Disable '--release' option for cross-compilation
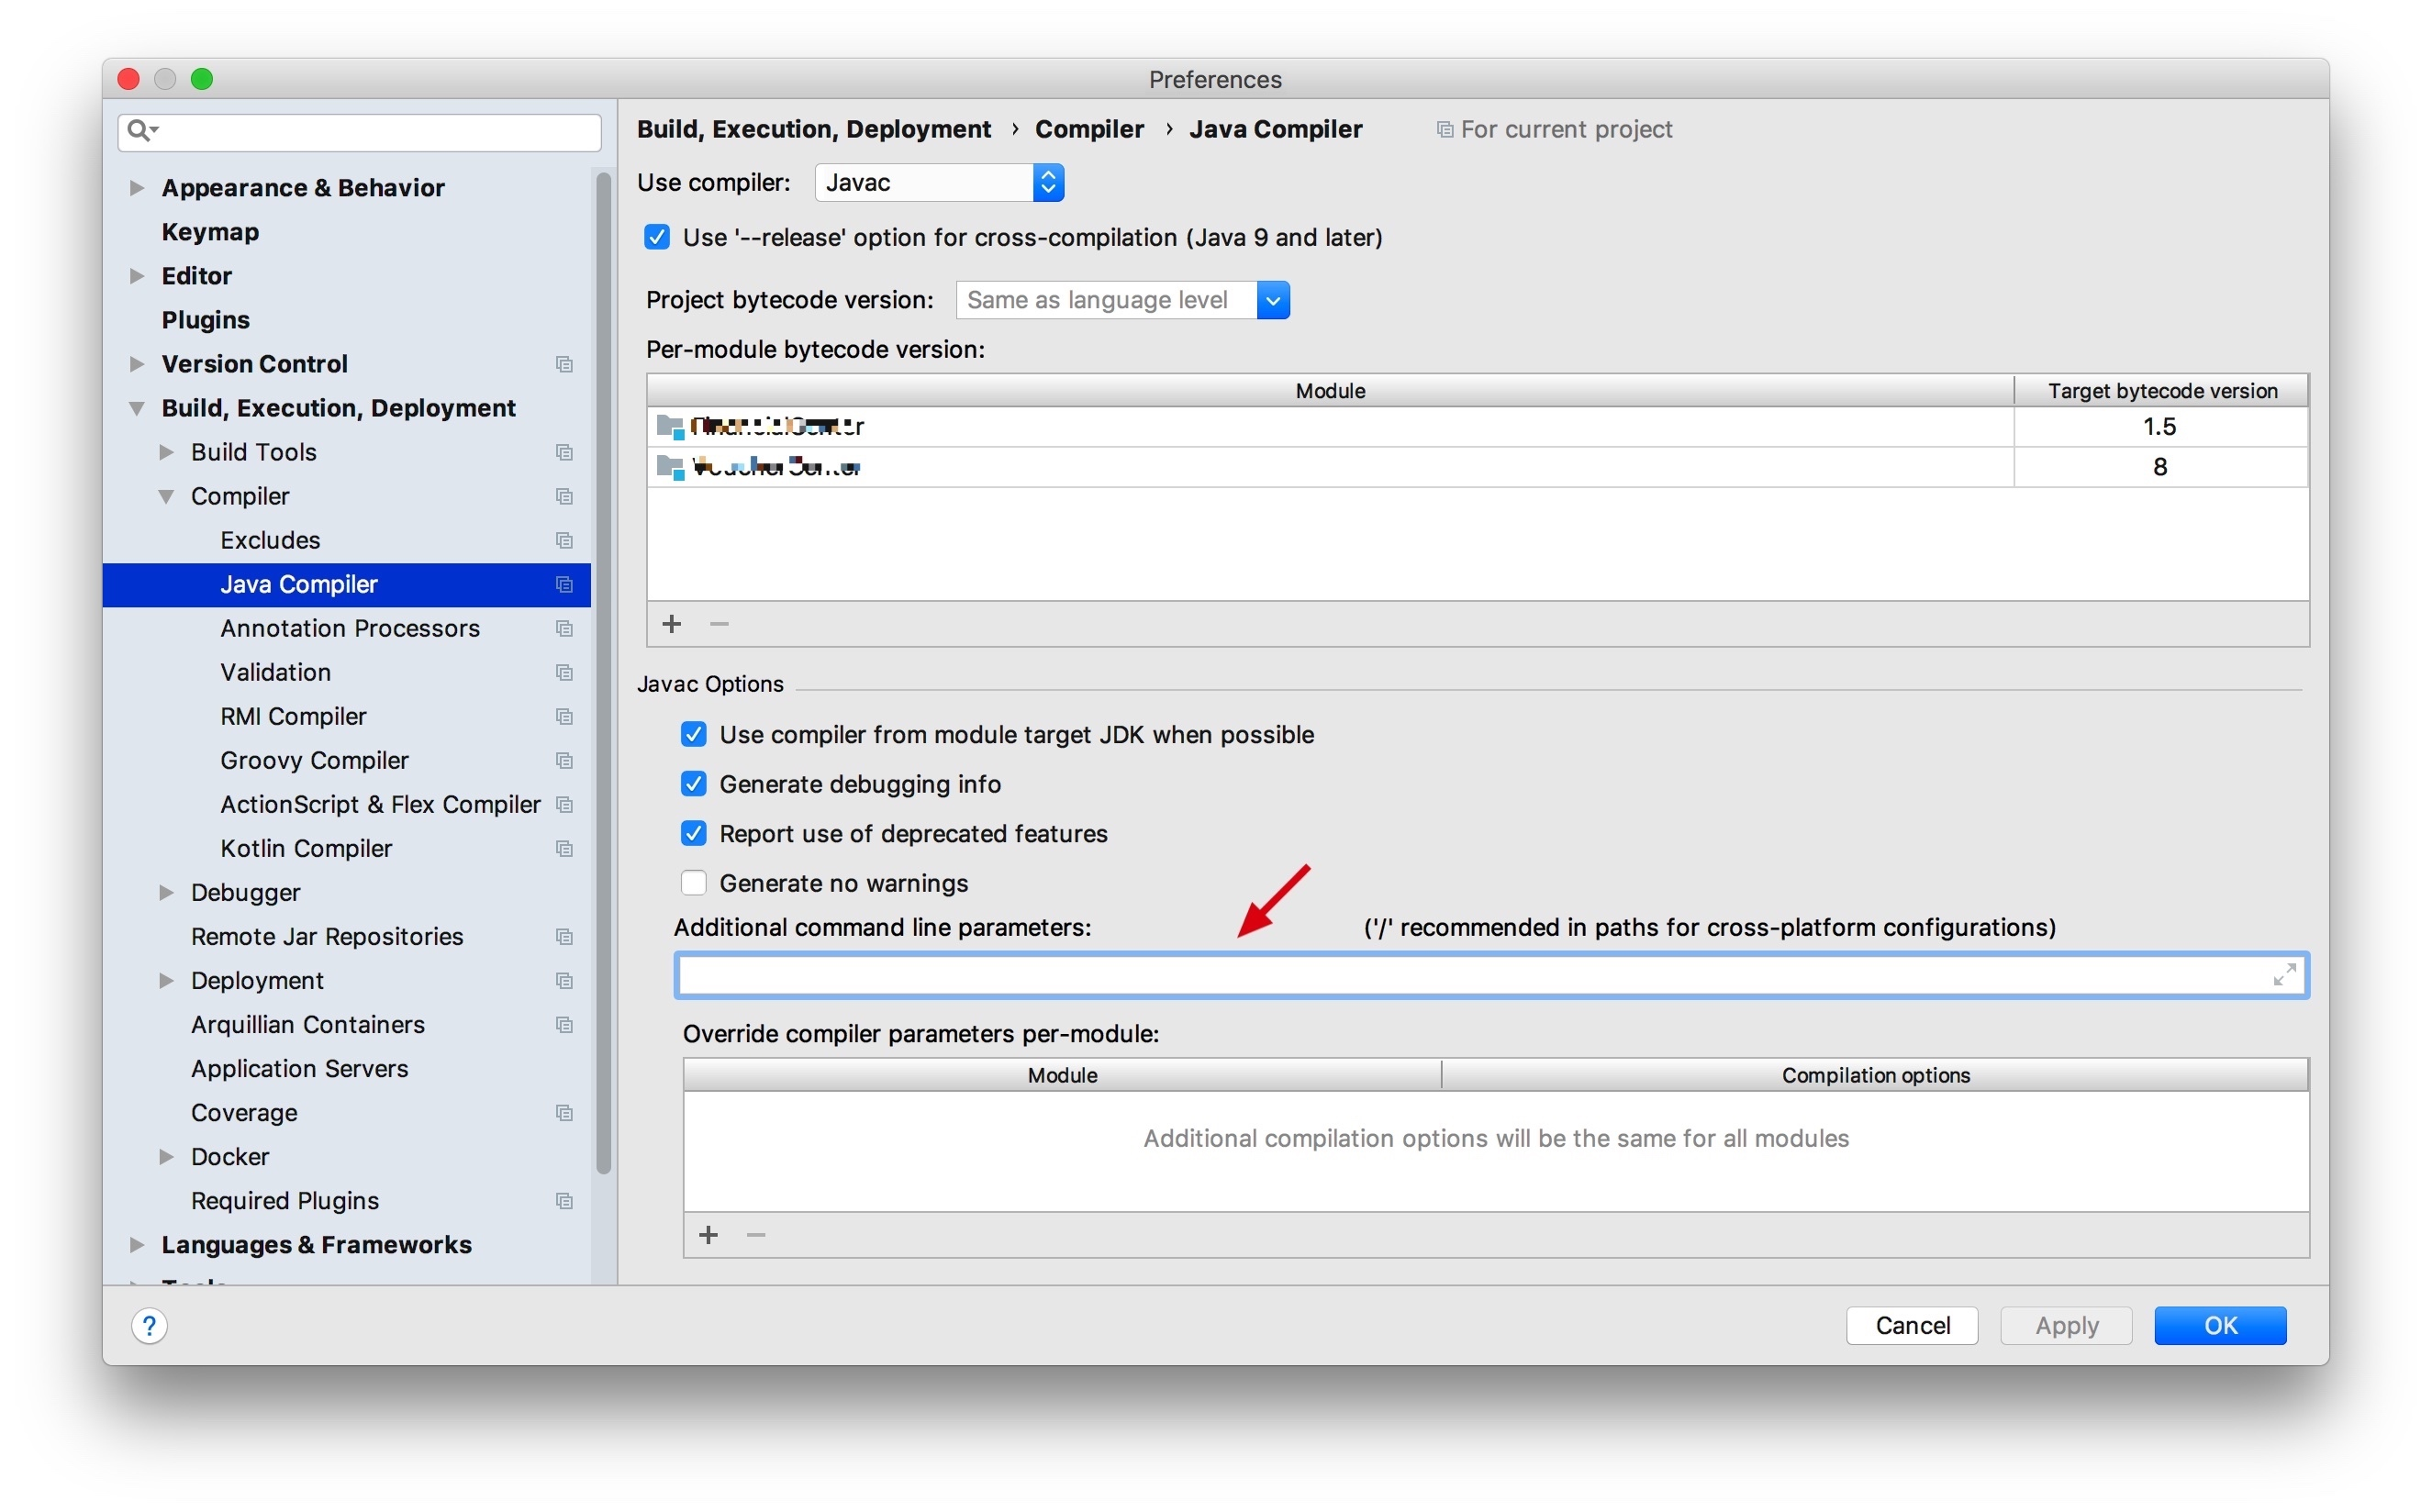Image resolution: width=2432 pixels, height=1512 pixels. coord(657,237)
